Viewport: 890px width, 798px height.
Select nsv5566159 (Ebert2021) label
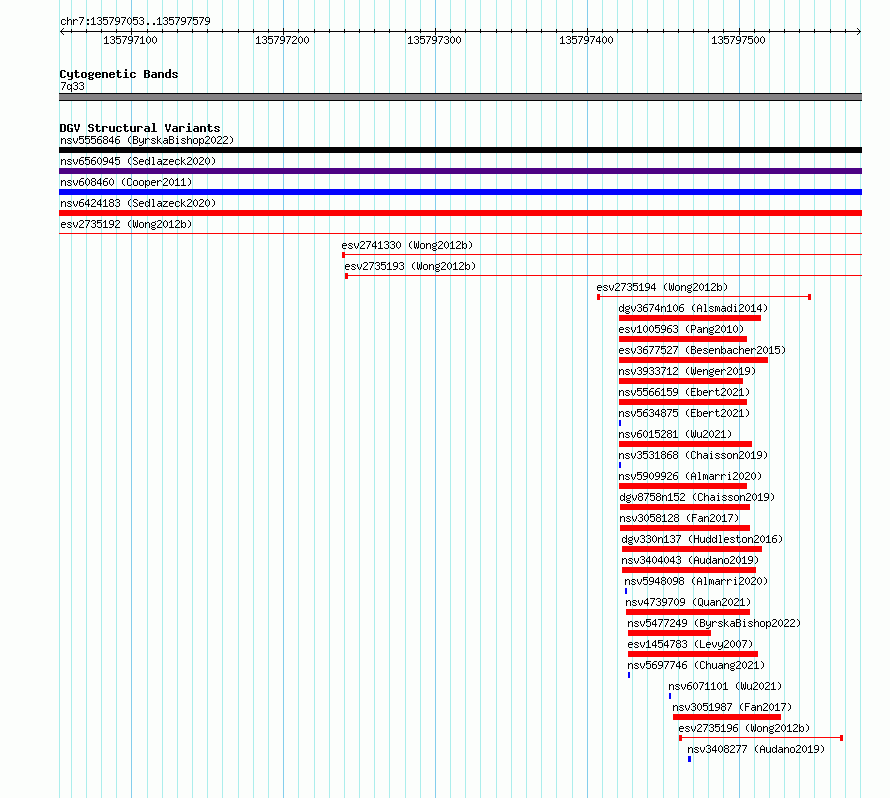point(684,392)
